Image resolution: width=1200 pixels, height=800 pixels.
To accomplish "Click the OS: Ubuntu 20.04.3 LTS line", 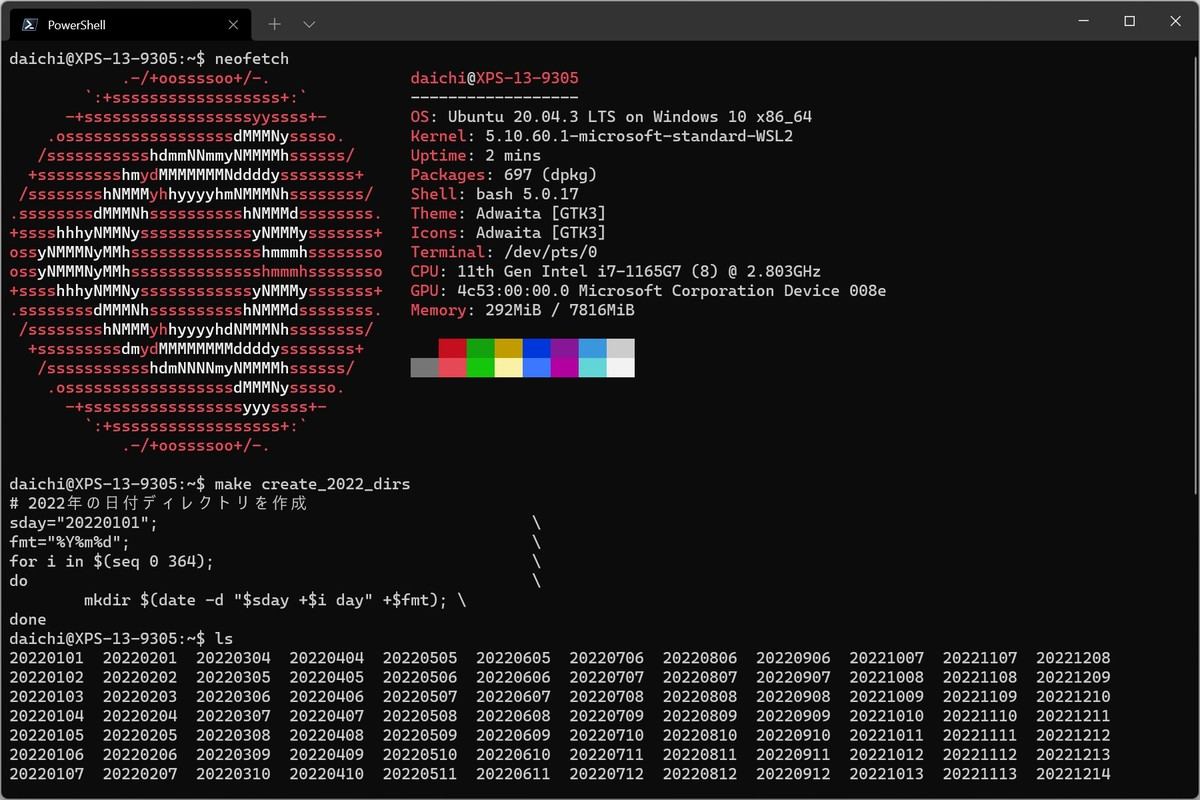I will 611,117.
